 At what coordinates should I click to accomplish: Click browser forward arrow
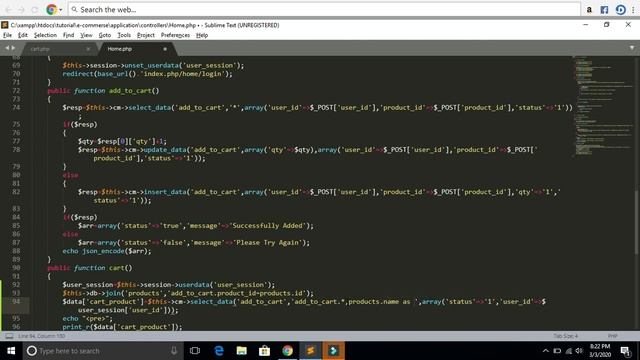tap(22, 9)
